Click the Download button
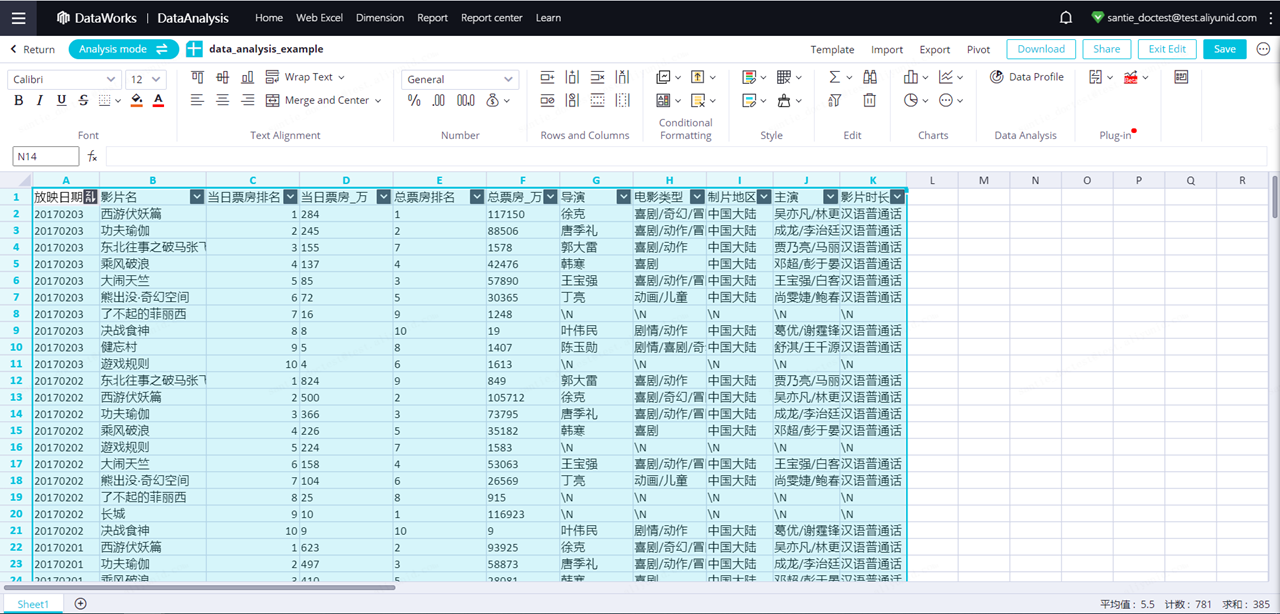 pyautogui.click(x=1041, y=49)
